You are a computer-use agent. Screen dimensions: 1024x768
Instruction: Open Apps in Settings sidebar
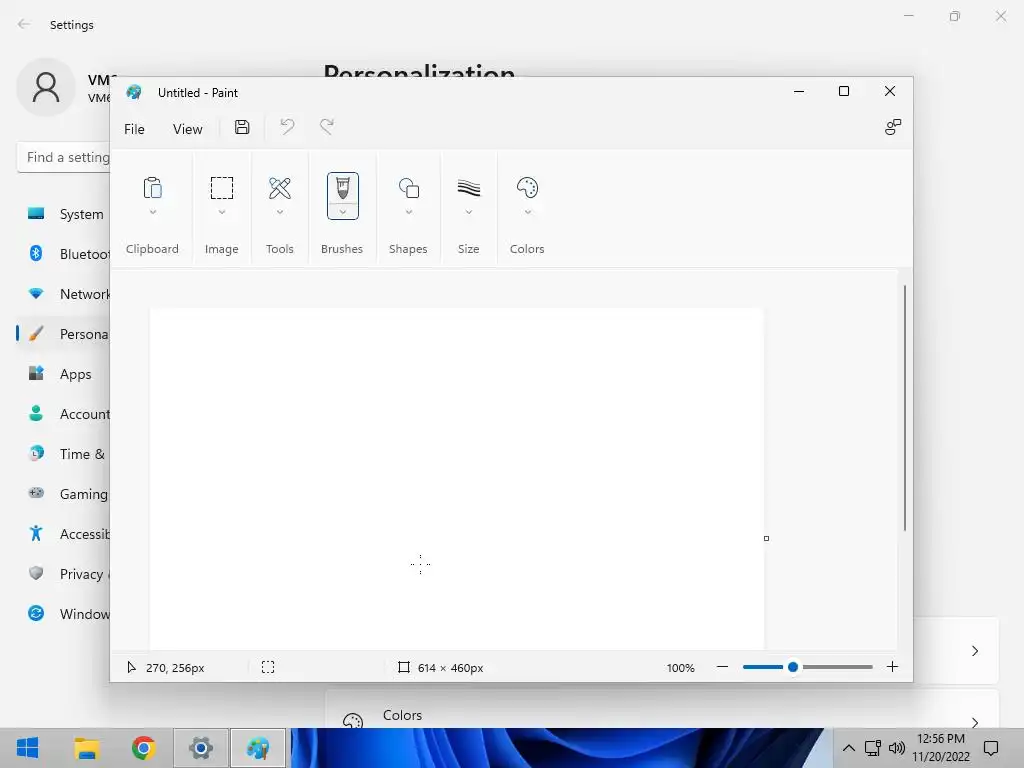(65, 374)
